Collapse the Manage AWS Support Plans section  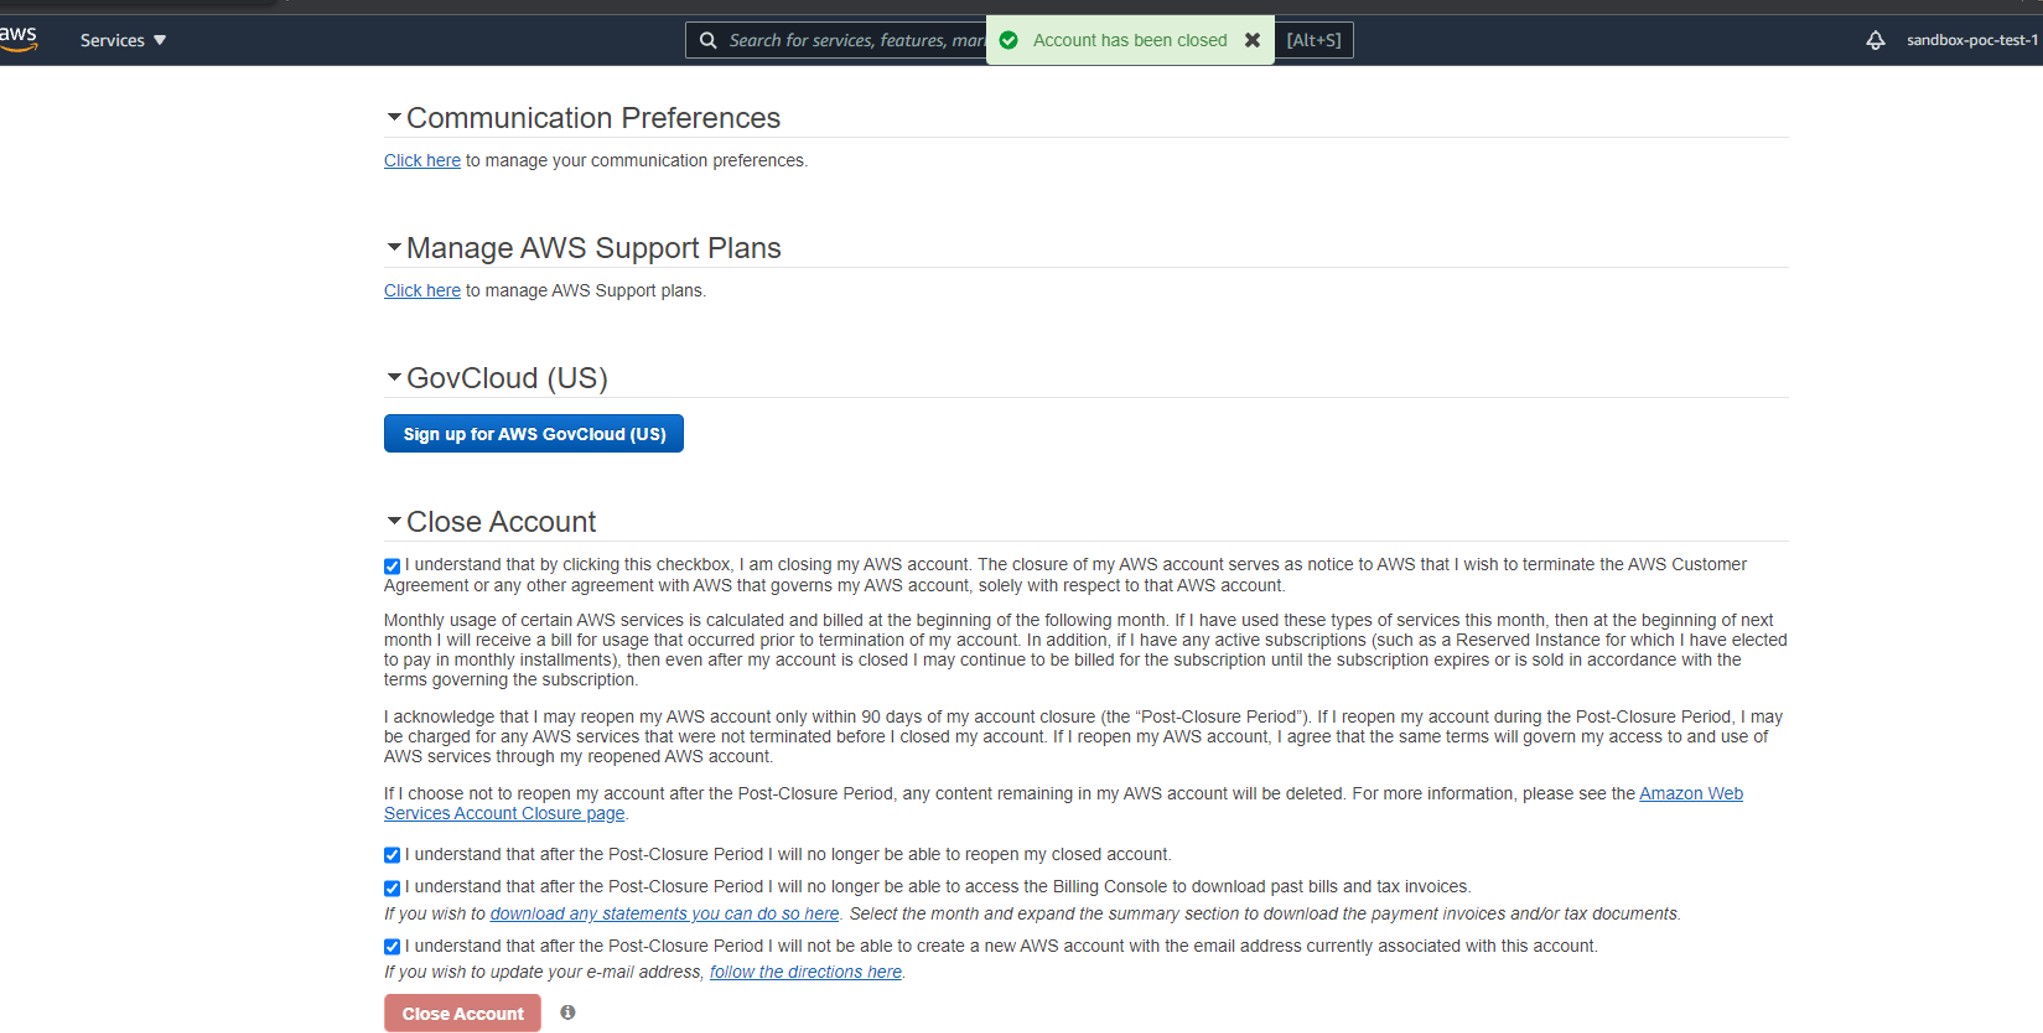click(393, 247)
